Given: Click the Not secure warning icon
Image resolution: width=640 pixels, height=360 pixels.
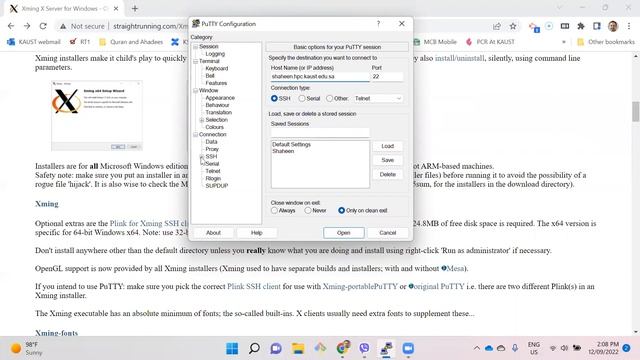Looking at the screenshot, I should (x=63, y=26).
